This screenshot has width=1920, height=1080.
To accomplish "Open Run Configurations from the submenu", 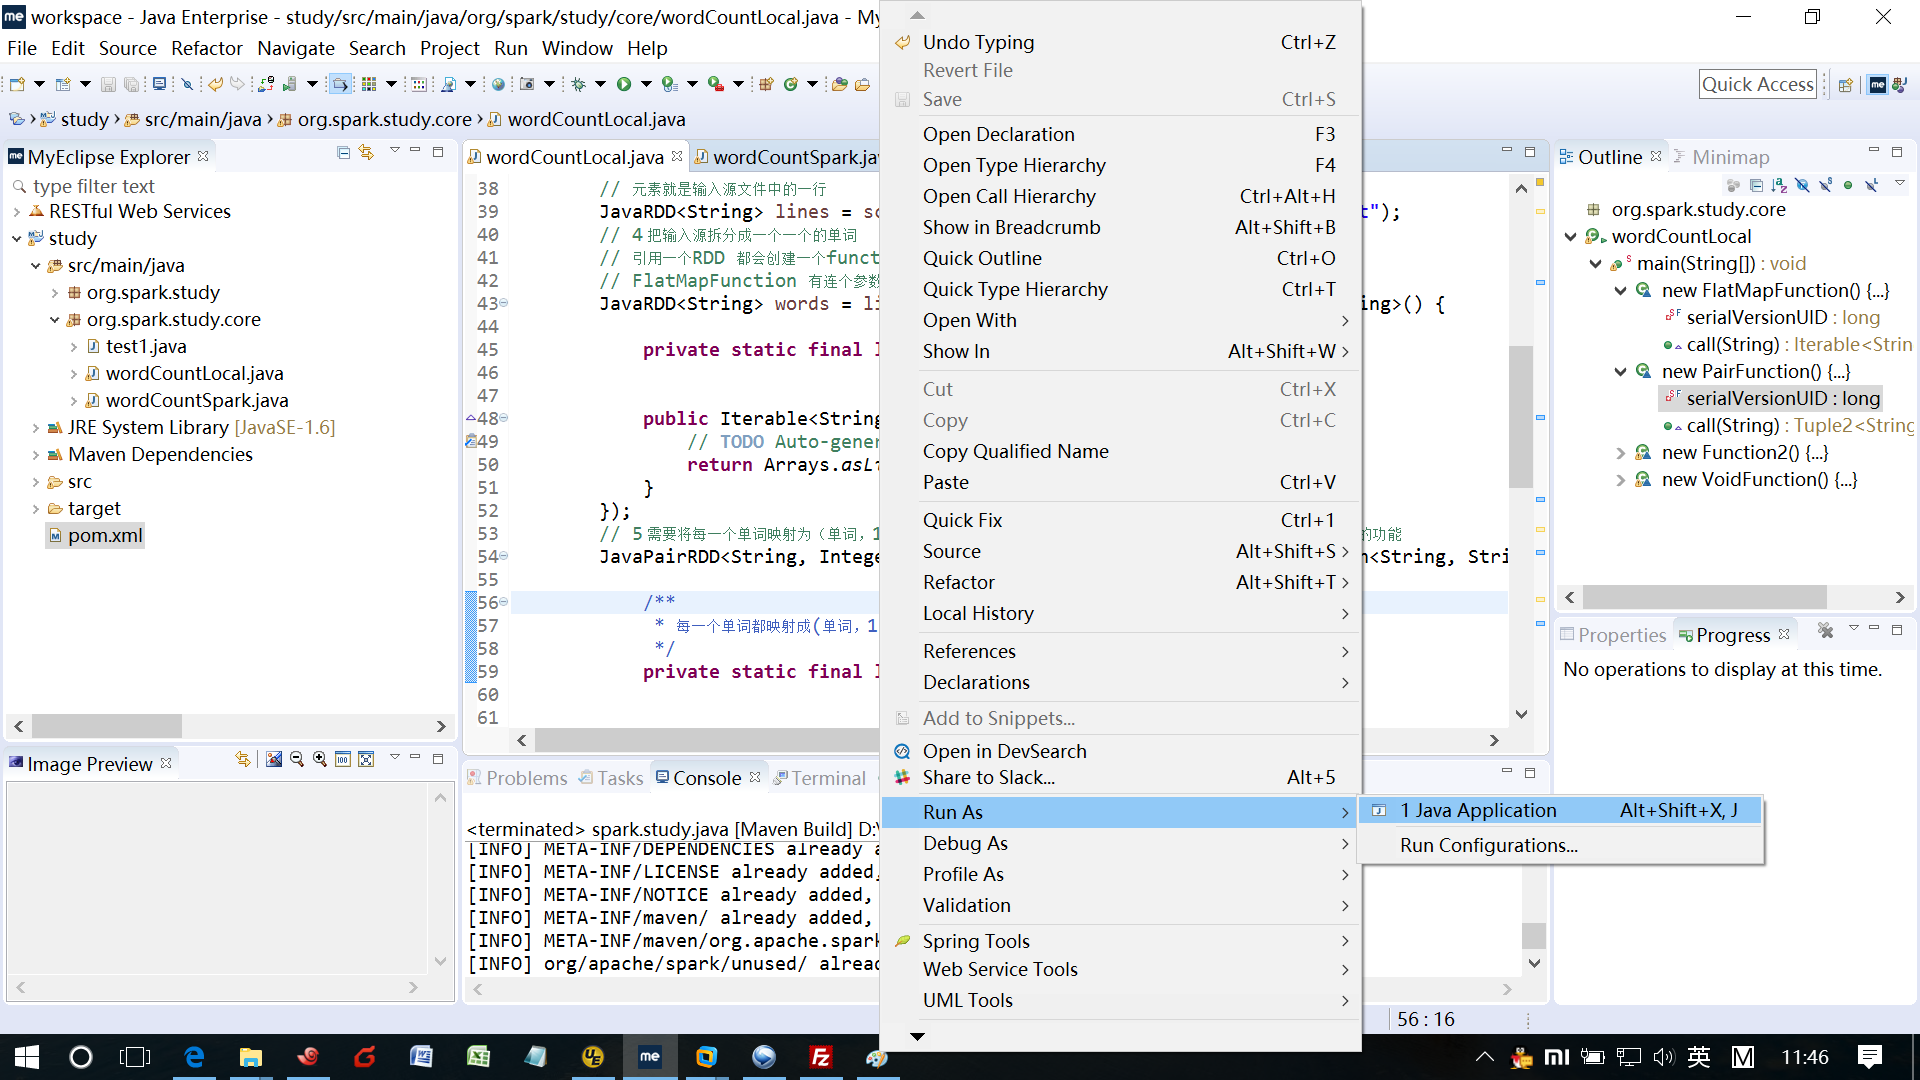I will [1489, 845].
